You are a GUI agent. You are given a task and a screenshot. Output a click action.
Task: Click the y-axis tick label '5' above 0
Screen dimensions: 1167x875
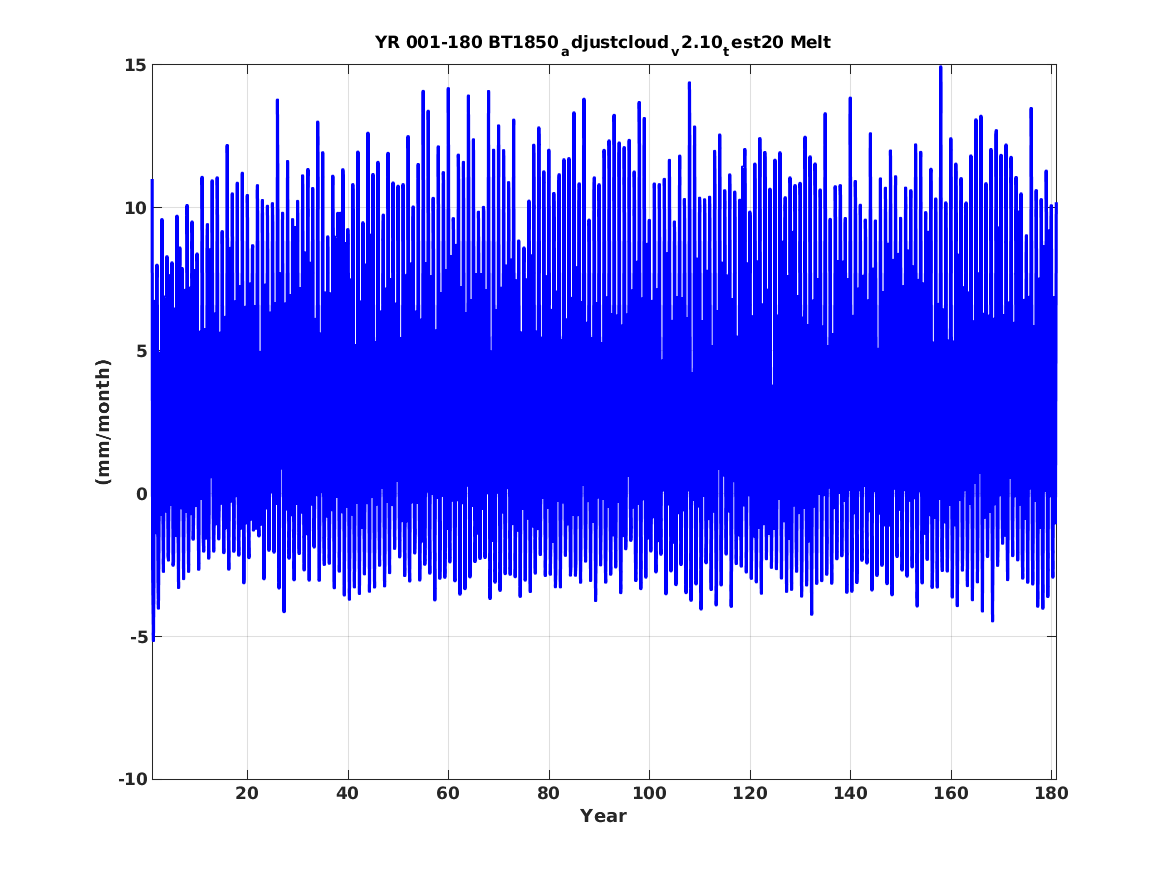point(141,351)
